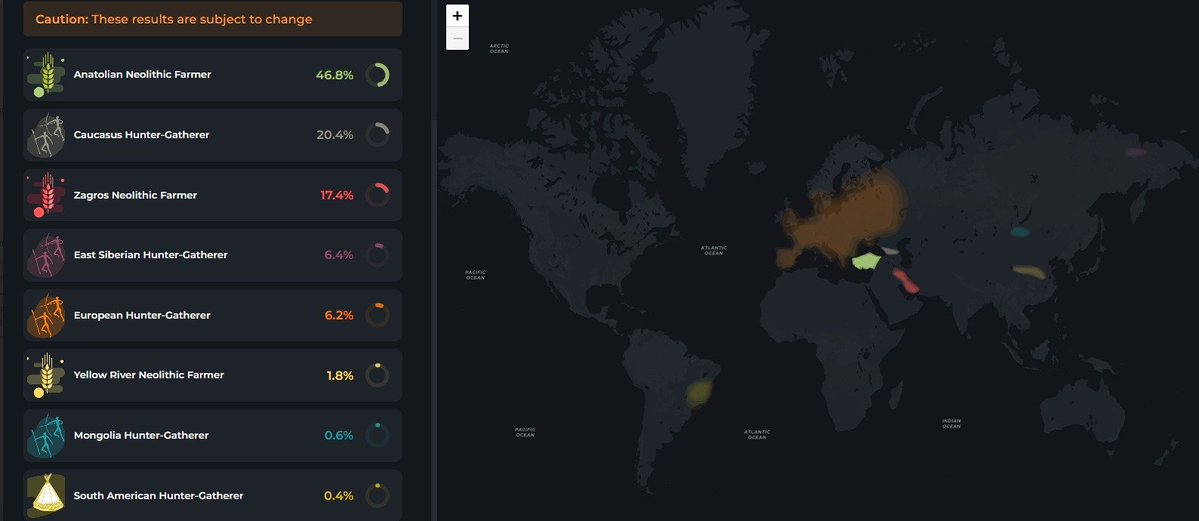Select the European Hunter-Gatherer label
This screenshot has height=521, width=1199.
point(142,315)
